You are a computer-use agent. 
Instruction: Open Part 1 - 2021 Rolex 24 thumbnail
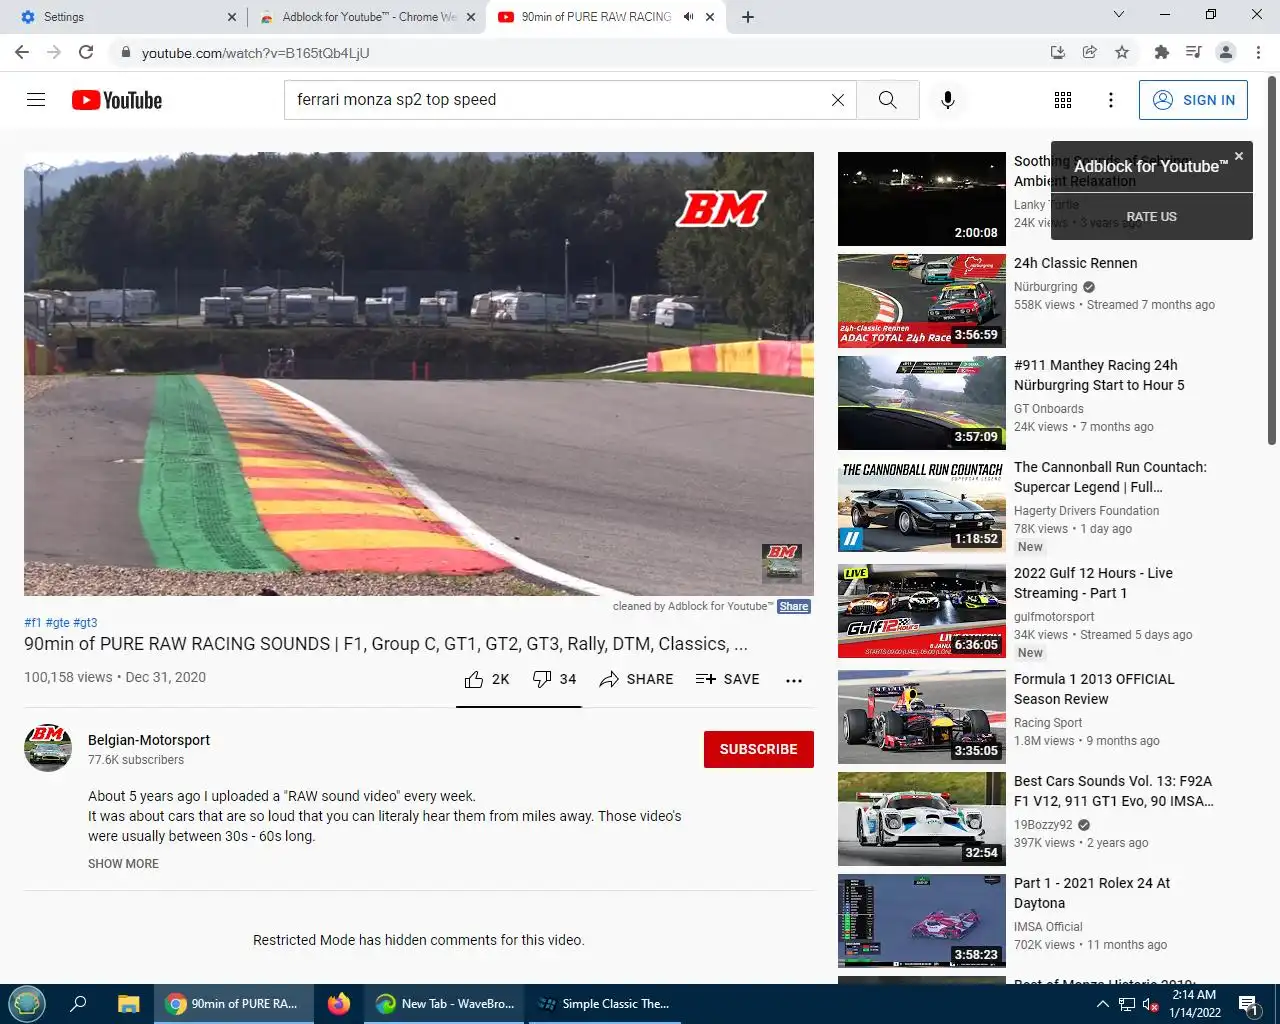(x=922, y=921)
